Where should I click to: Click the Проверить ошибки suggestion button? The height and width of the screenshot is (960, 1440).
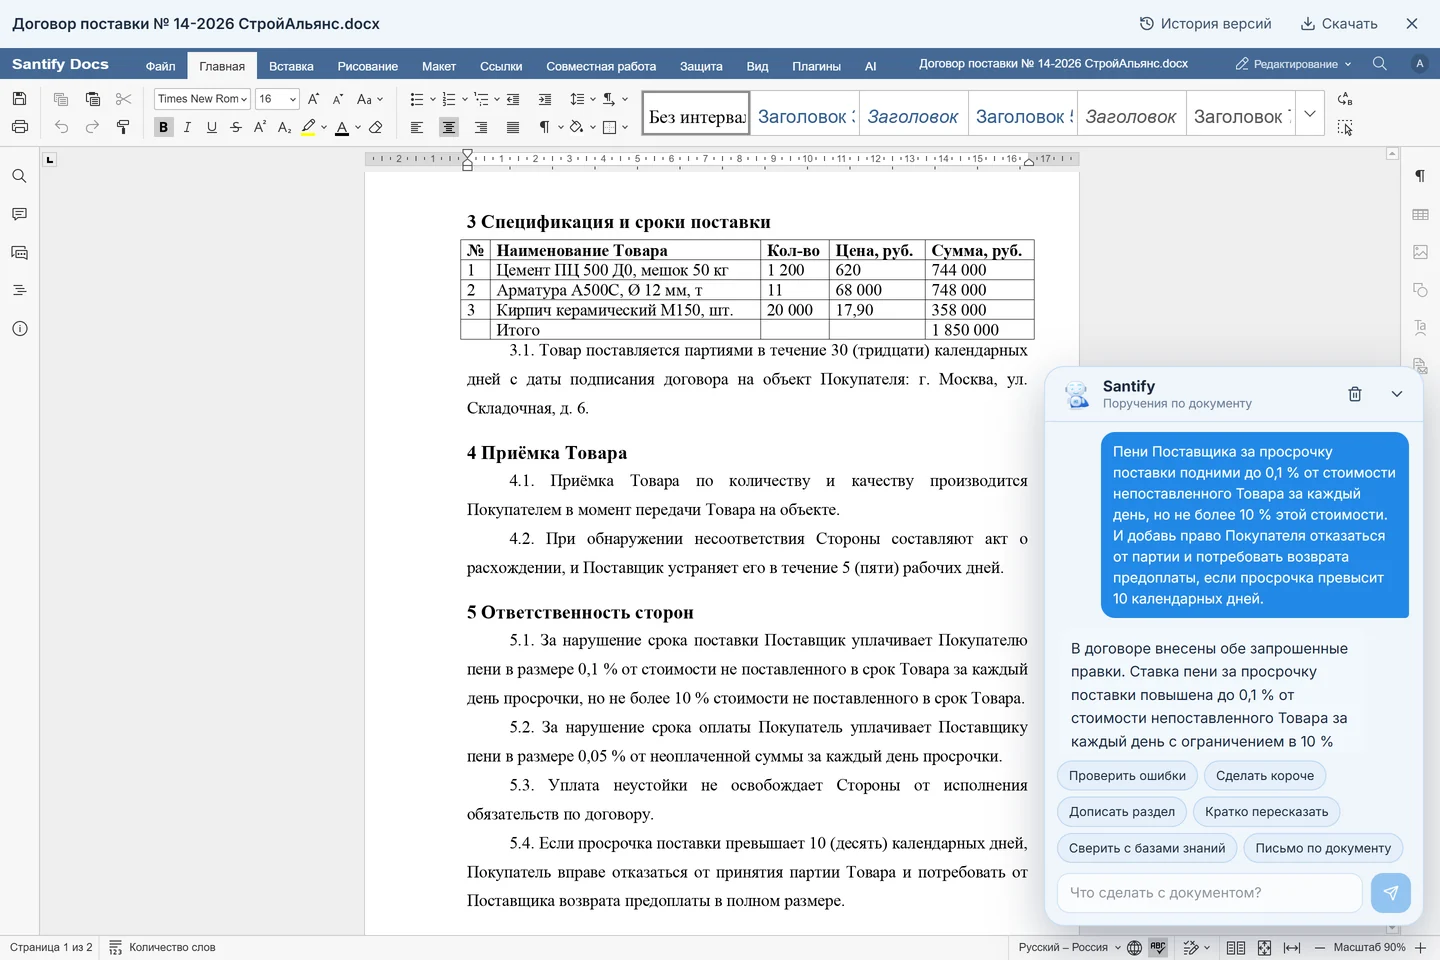click(x=1127, y=776)
